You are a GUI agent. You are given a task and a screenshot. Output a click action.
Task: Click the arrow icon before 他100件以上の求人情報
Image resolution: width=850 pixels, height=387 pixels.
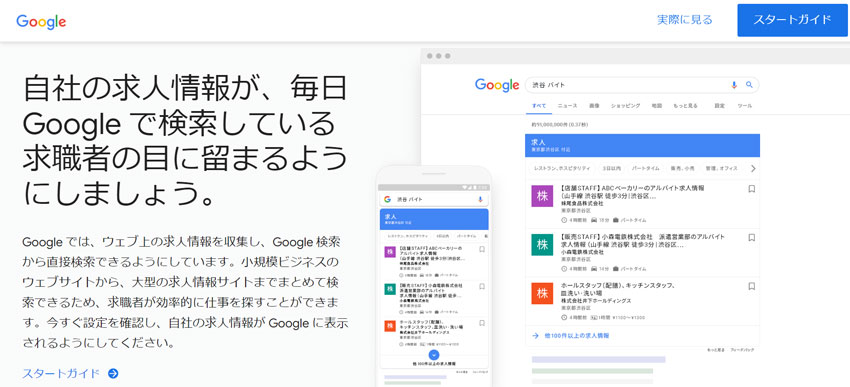535,336
